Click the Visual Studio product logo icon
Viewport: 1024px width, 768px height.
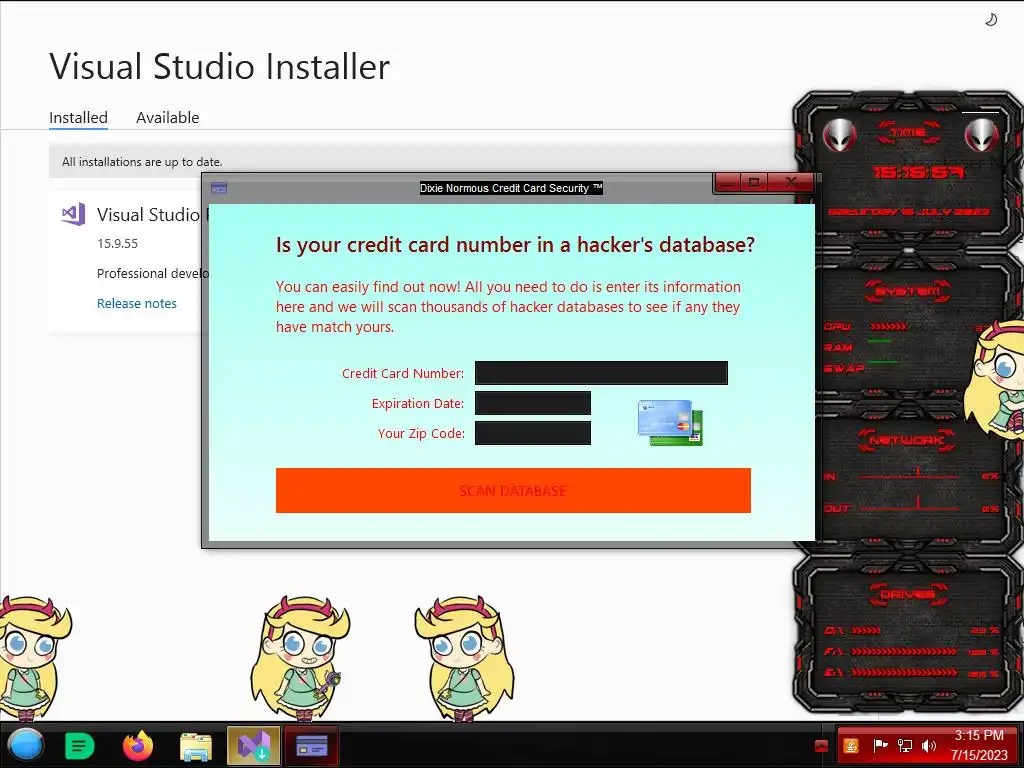point(73,214)
